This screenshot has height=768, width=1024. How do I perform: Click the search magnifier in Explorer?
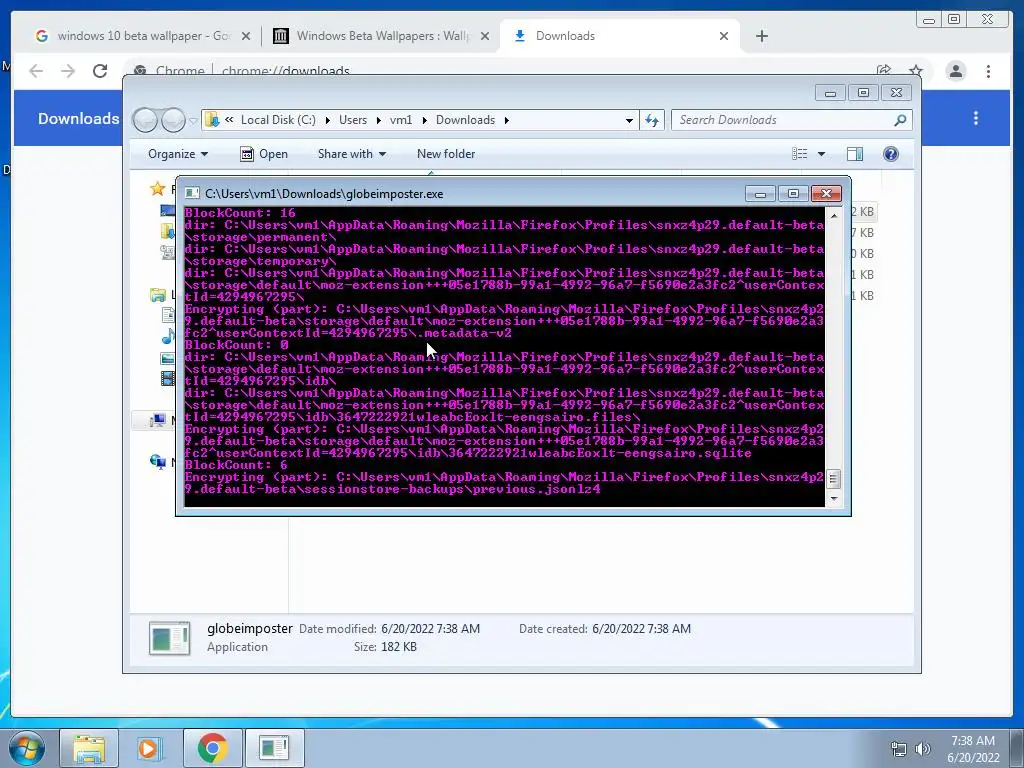coord(900,120)
